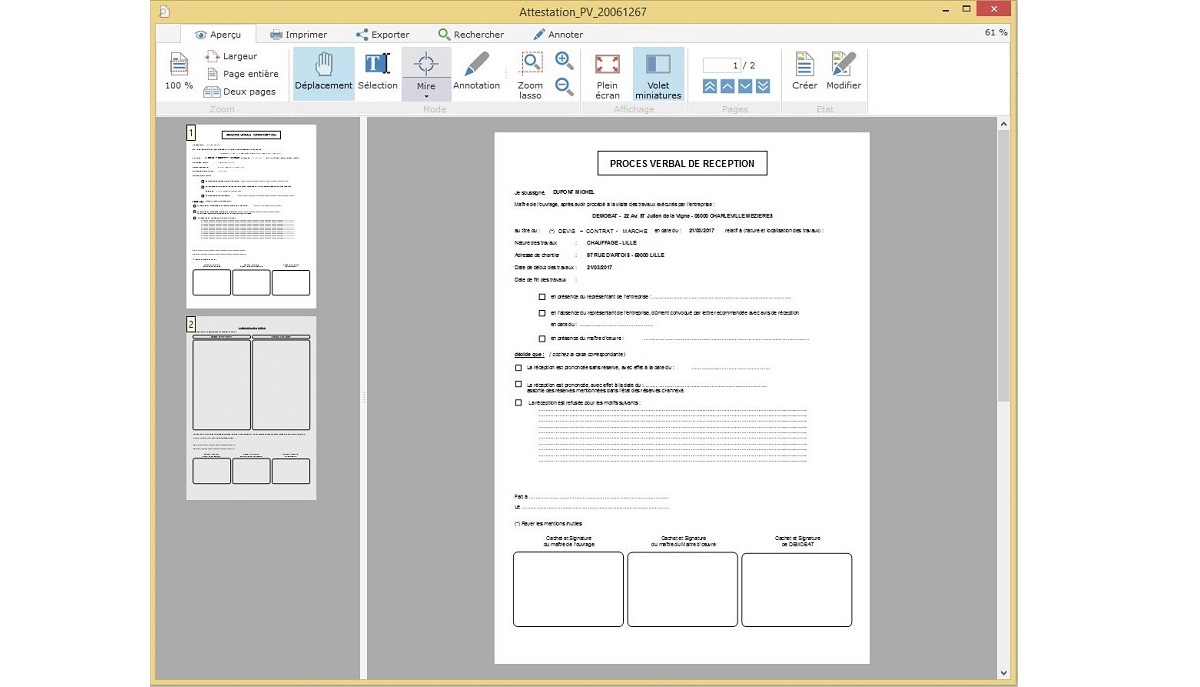Check 'réception prononcée sans réserve' box

tap(518, 368)
